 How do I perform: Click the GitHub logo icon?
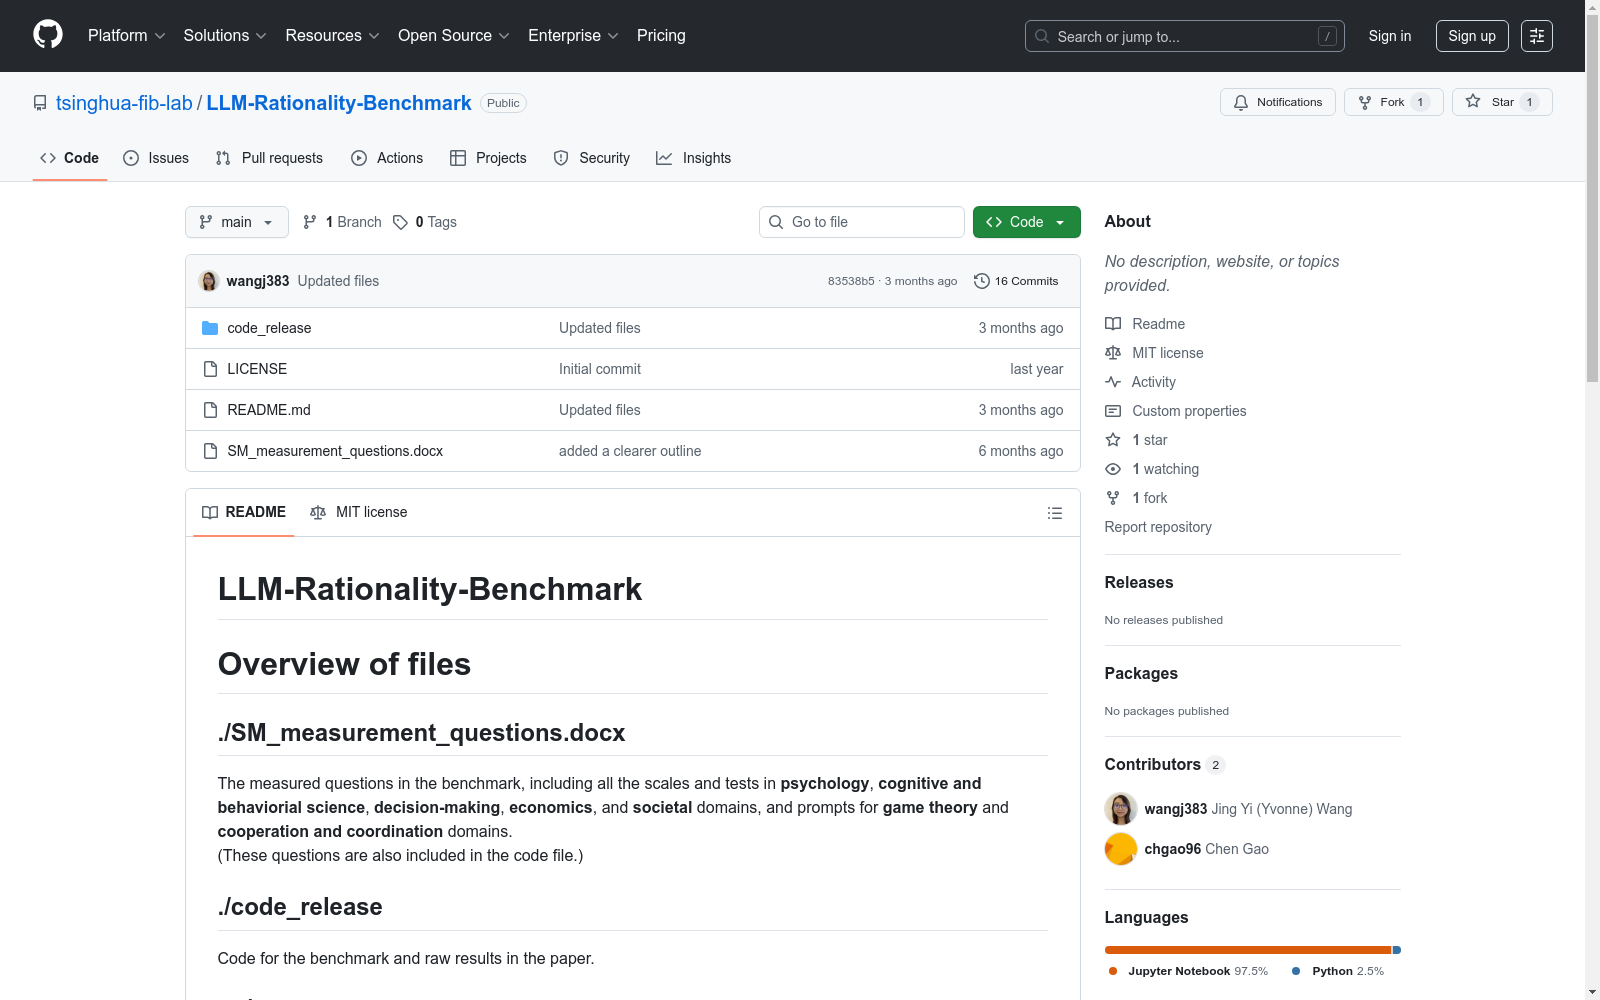click(x=48, y=35)
